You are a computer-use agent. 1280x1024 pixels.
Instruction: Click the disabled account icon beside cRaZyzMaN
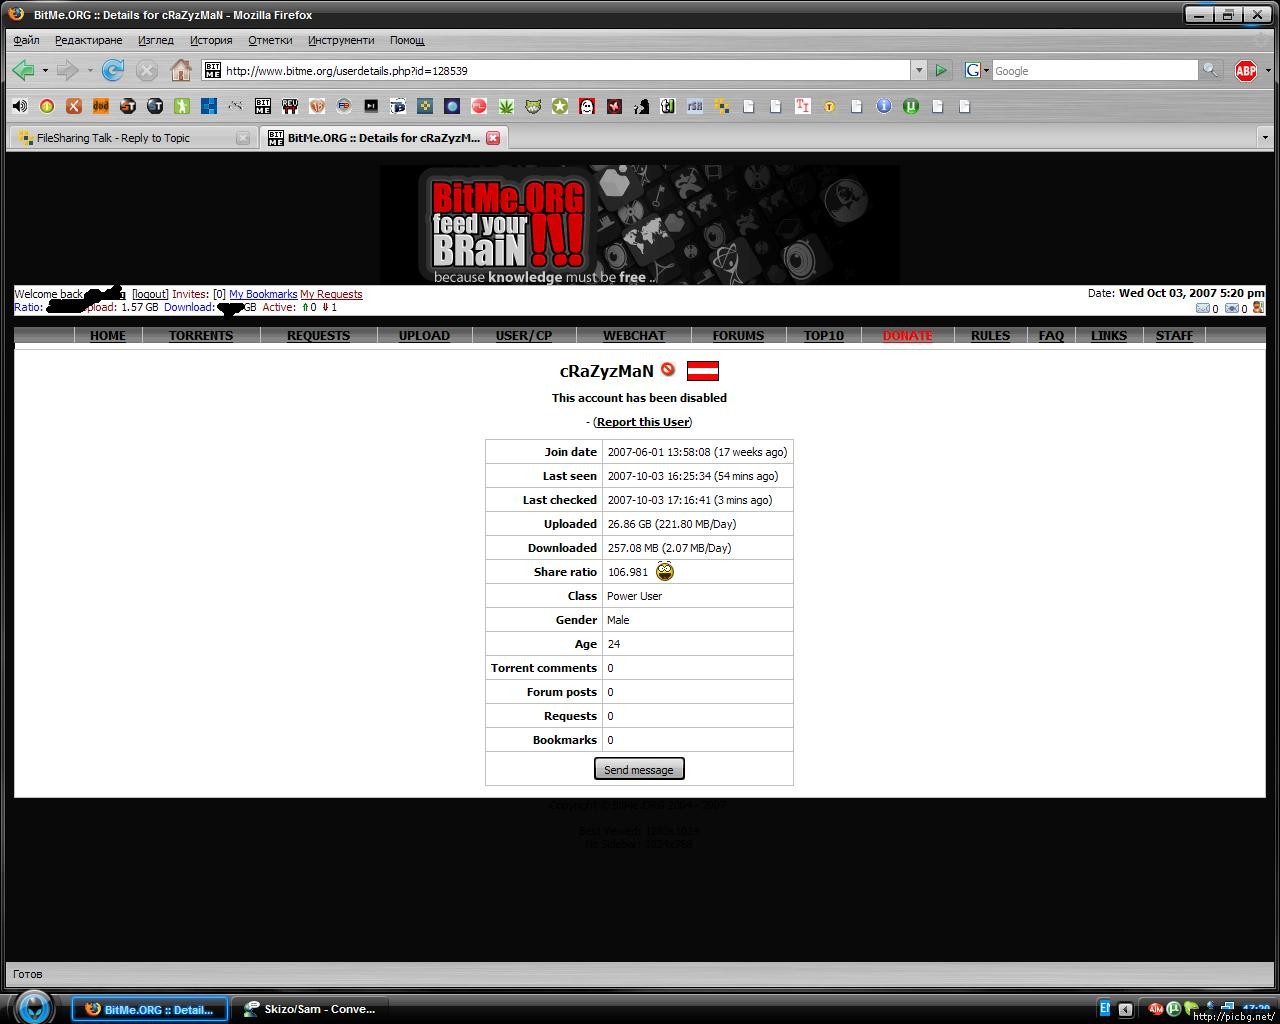click(668, 370)
